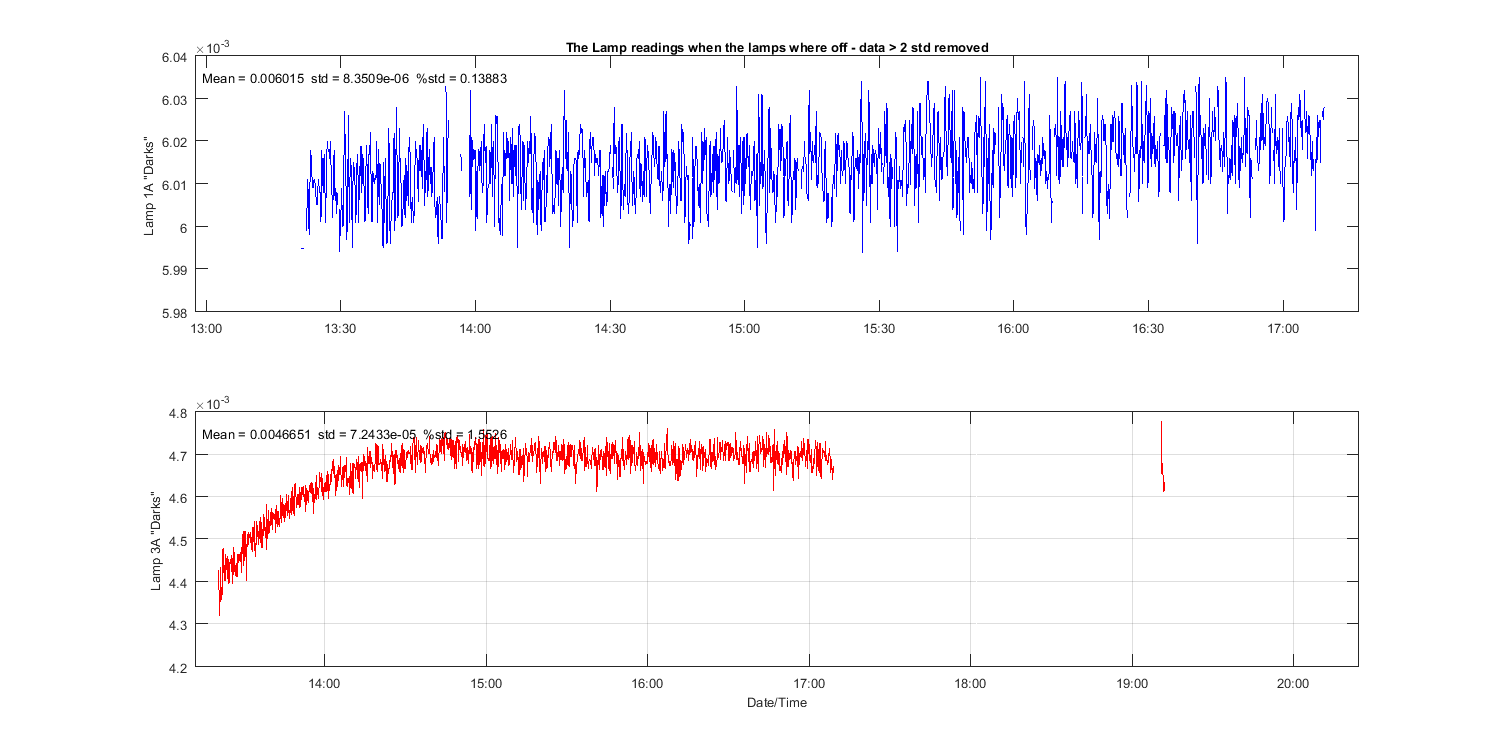Click the end of the blue Lamp 1A trace
This screenshot has width=1500, height=750.
(x=1323, y=110)
